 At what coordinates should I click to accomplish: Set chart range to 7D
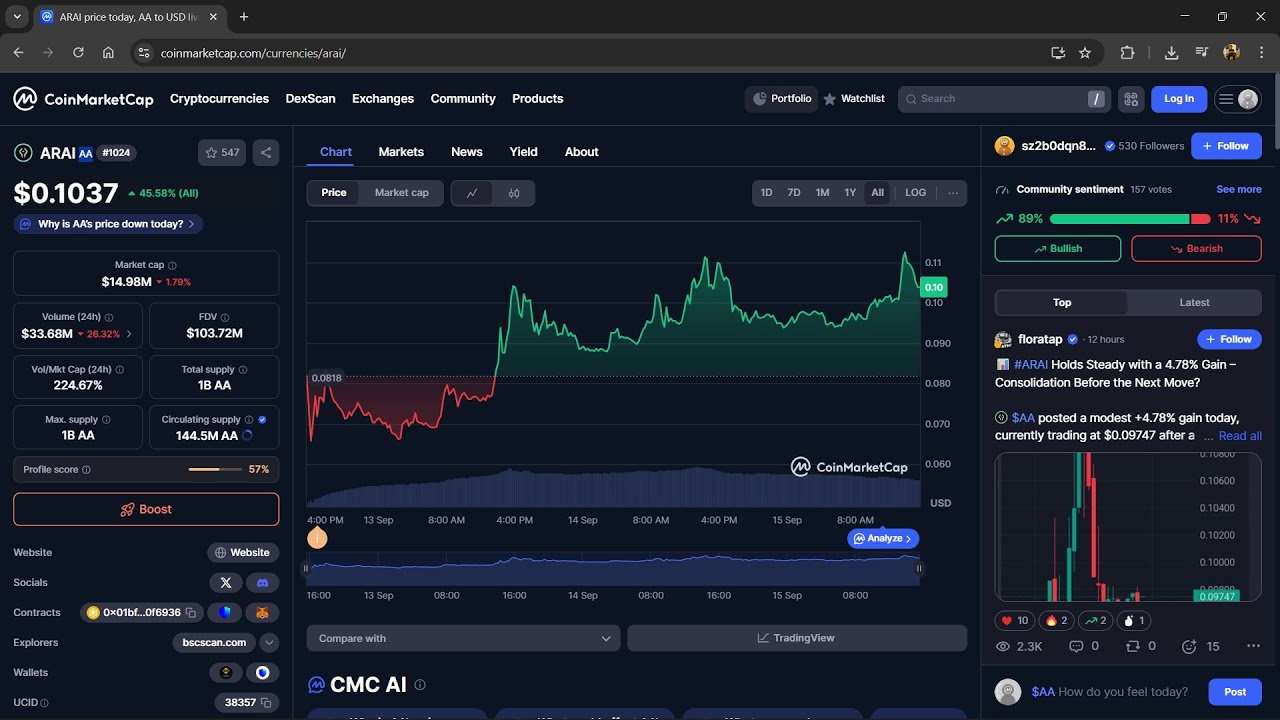click(x=794, y=193)
